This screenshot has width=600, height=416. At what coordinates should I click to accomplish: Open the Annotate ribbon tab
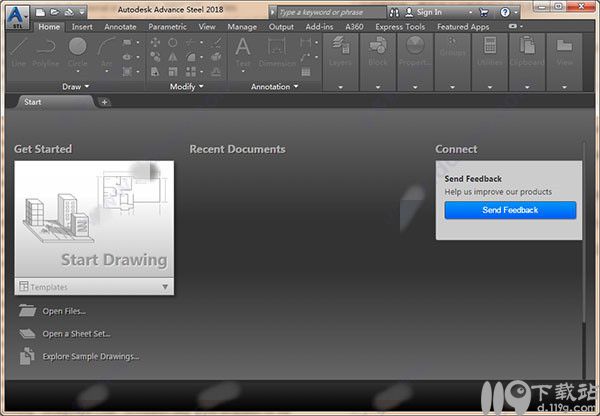120,27
